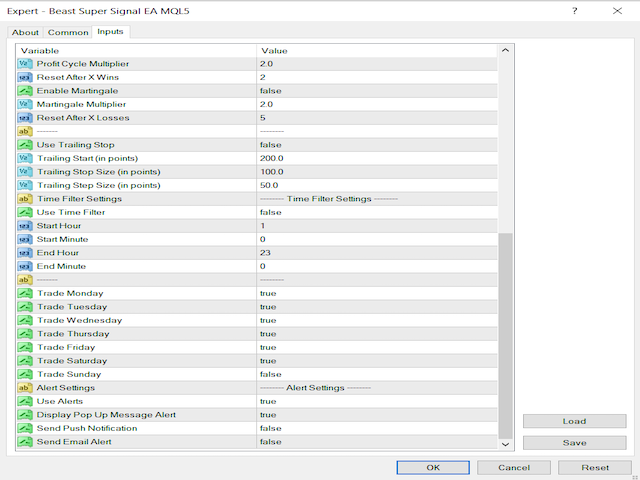Click the Cancel button
The width and height of the screenshot is (640, 480).
point(514,467)
